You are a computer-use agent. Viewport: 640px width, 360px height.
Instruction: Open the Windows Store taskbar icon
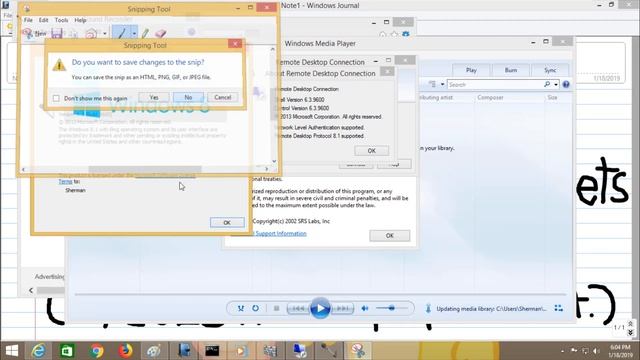tap(67, 351)
